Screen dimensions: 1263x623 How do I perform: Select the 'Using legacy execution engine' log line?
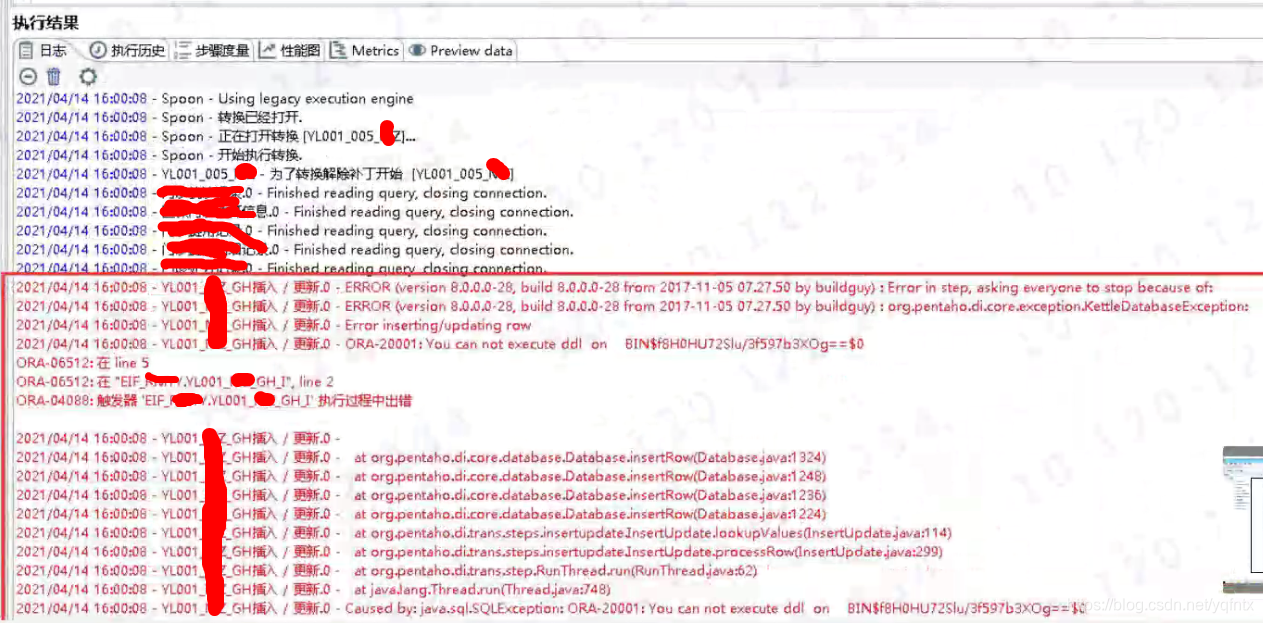coord(215,99)
